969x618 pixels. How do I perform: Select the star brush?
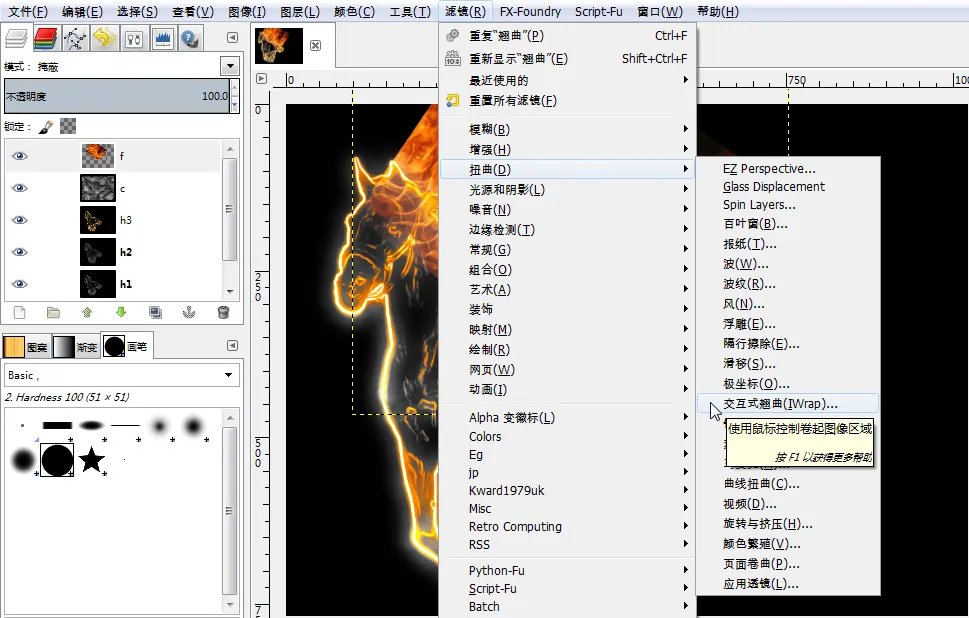tap(91, 460)
